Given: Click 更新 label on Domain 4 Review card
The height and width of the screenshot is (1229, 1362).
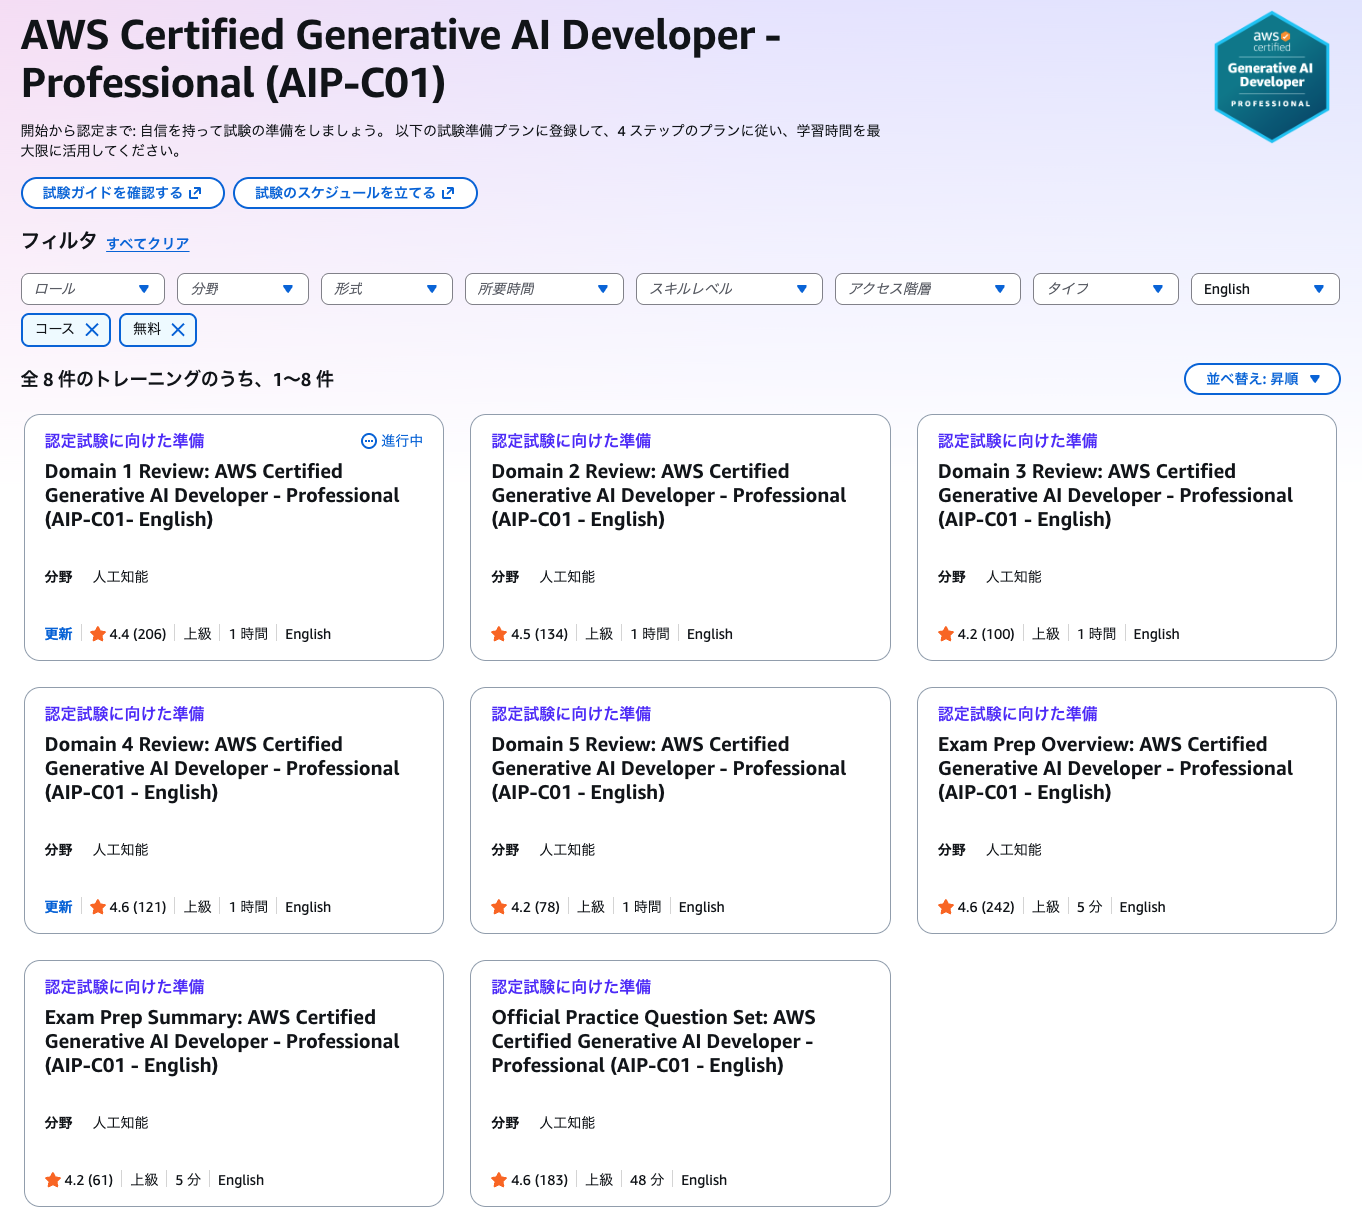Looking at the screenshot, I should [58, 907].
